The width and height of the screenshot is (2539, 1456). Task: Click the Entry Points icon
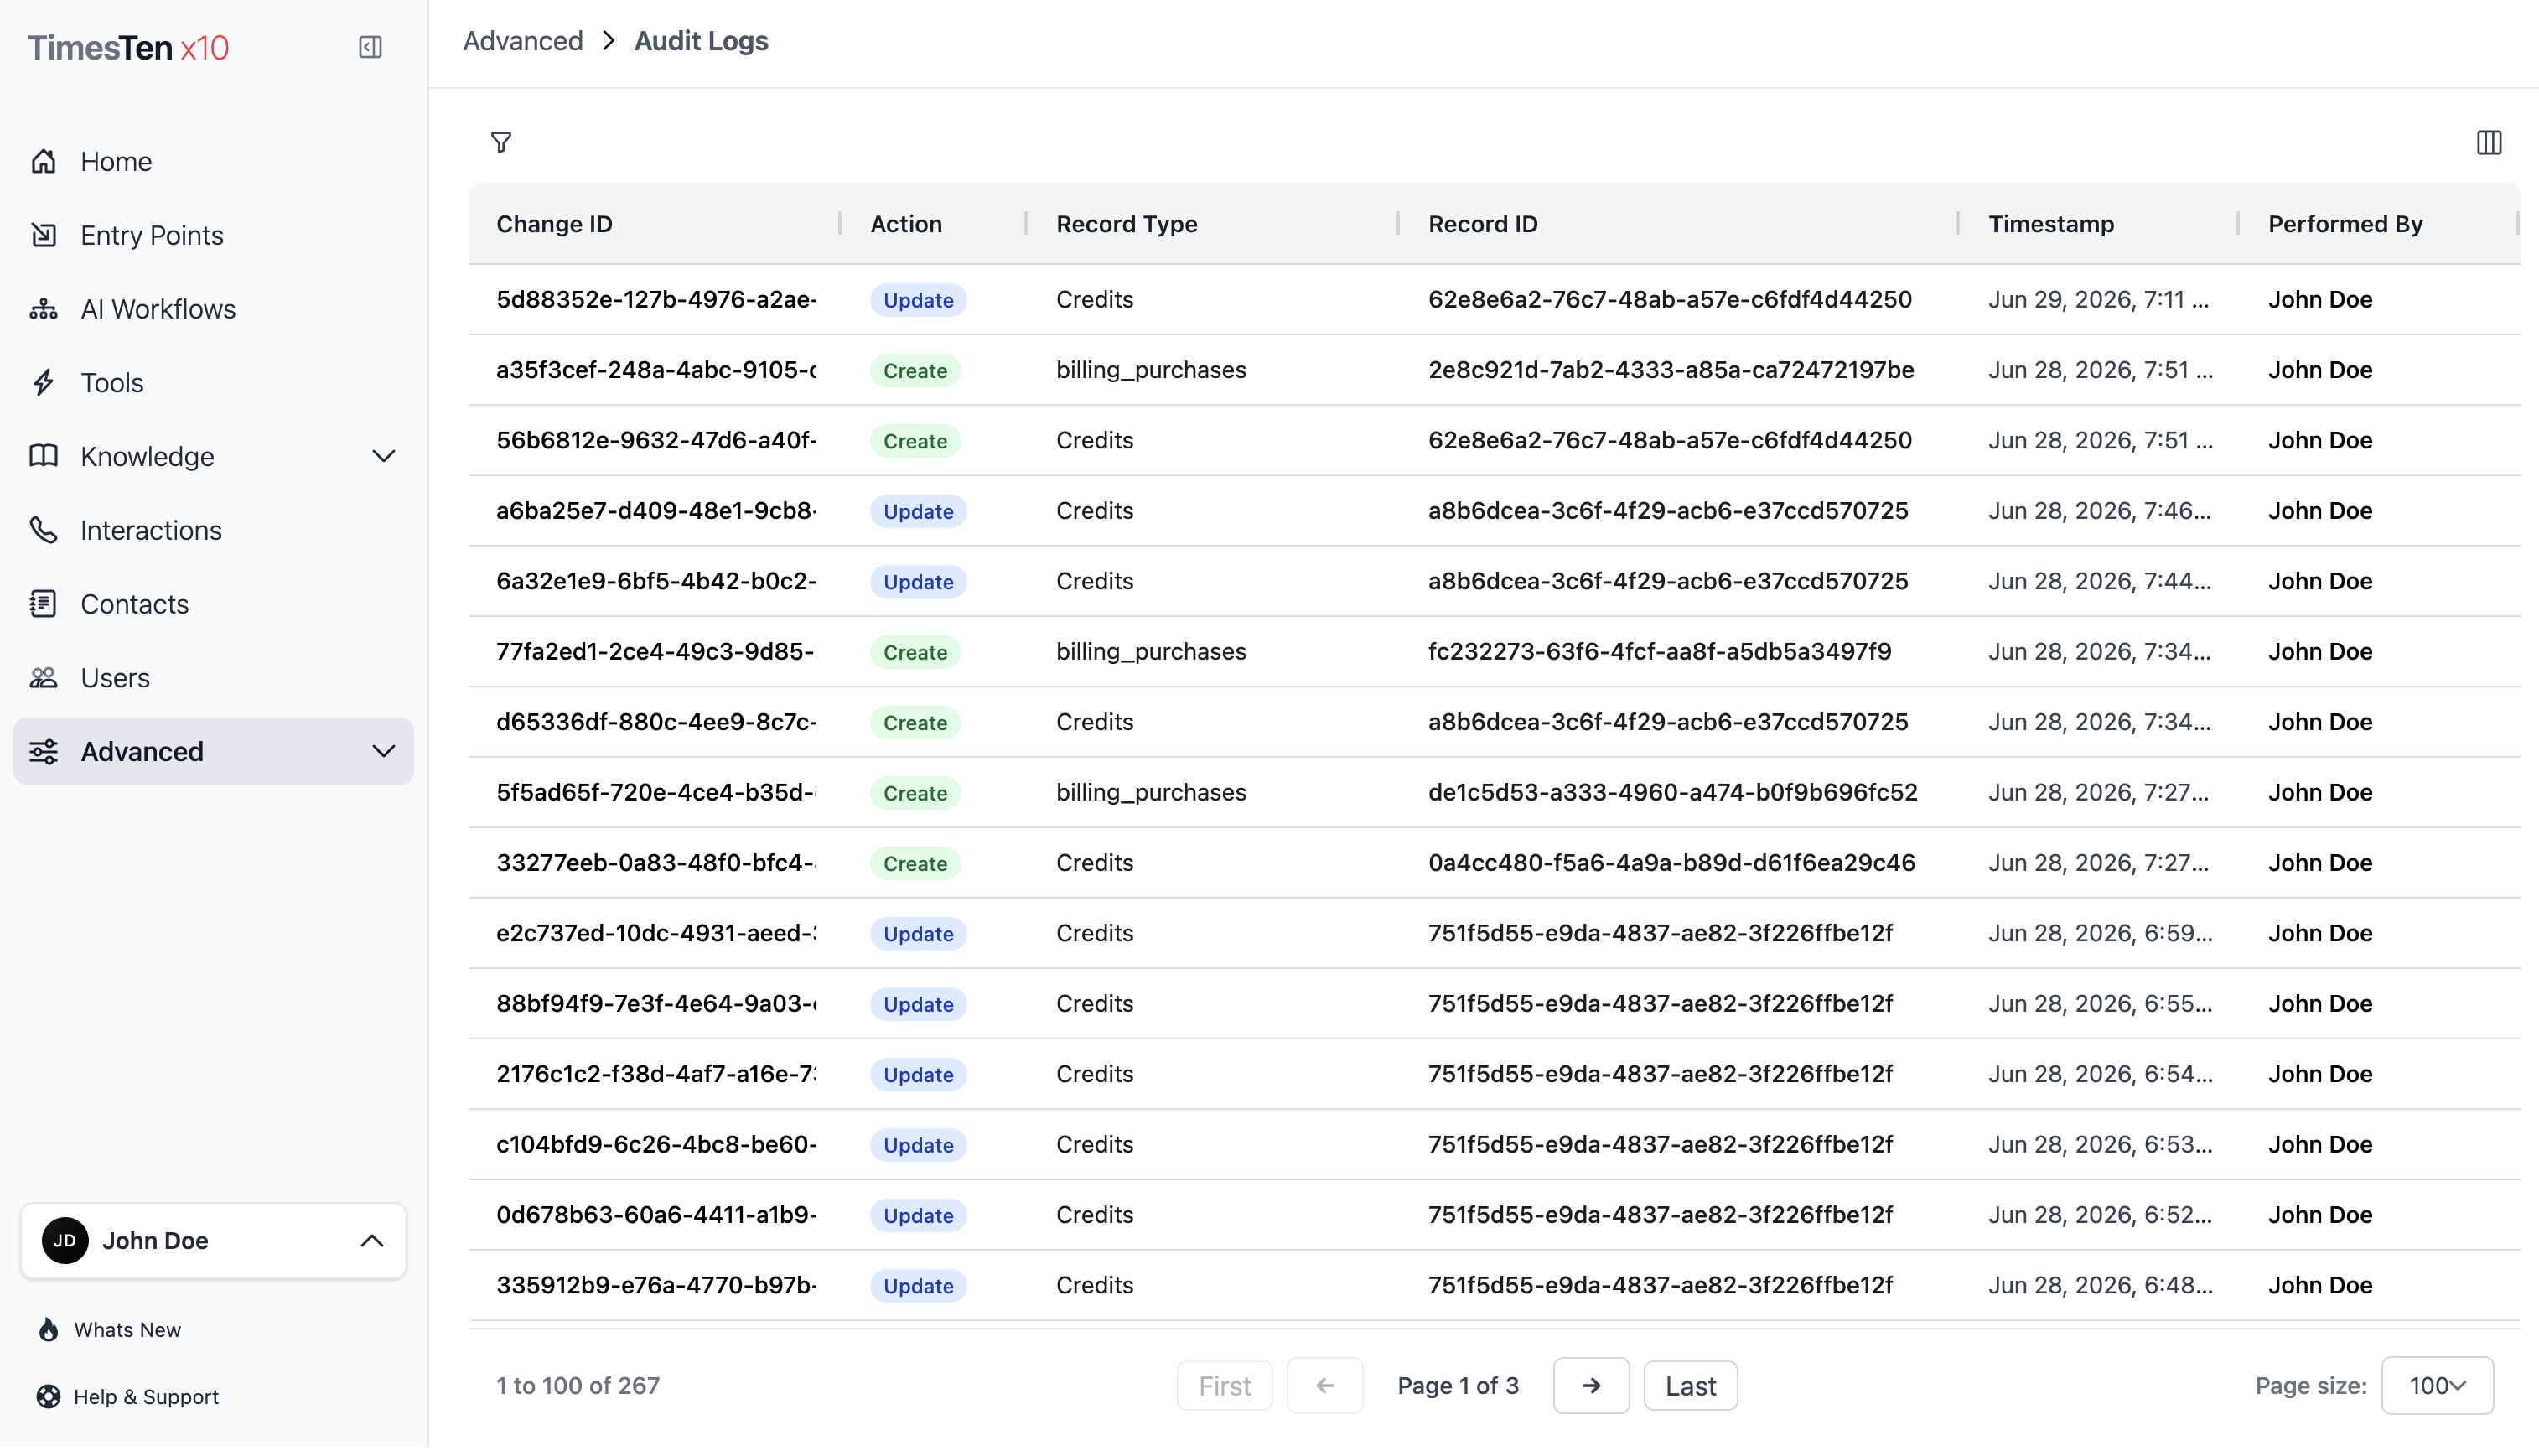tap(43, 235)
